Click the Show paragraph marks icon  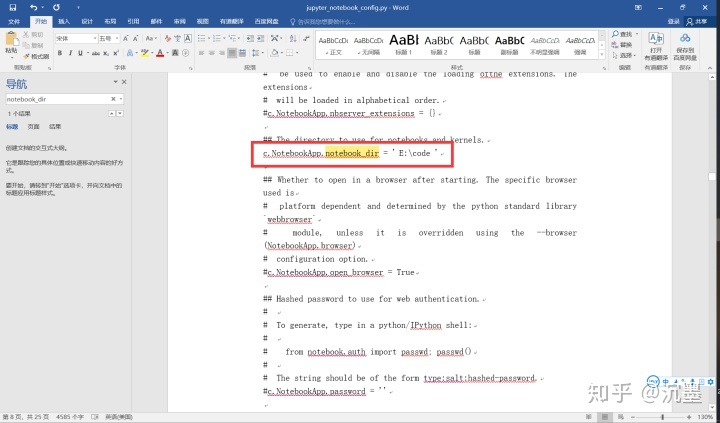[x=306, y=39]
